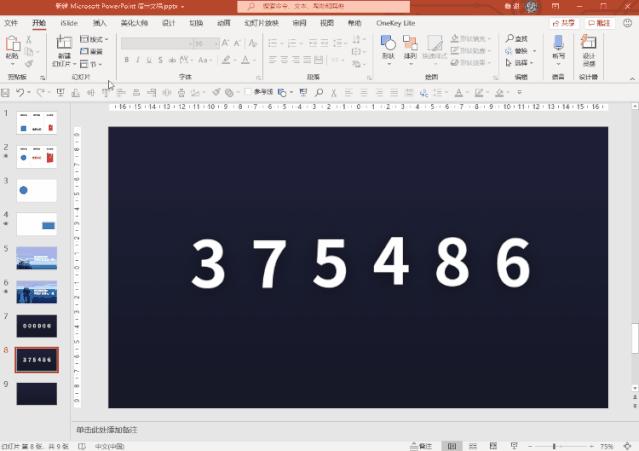639x451 pixels.
Task: Click the zoom in plus button
Action: tap(591, 447)
